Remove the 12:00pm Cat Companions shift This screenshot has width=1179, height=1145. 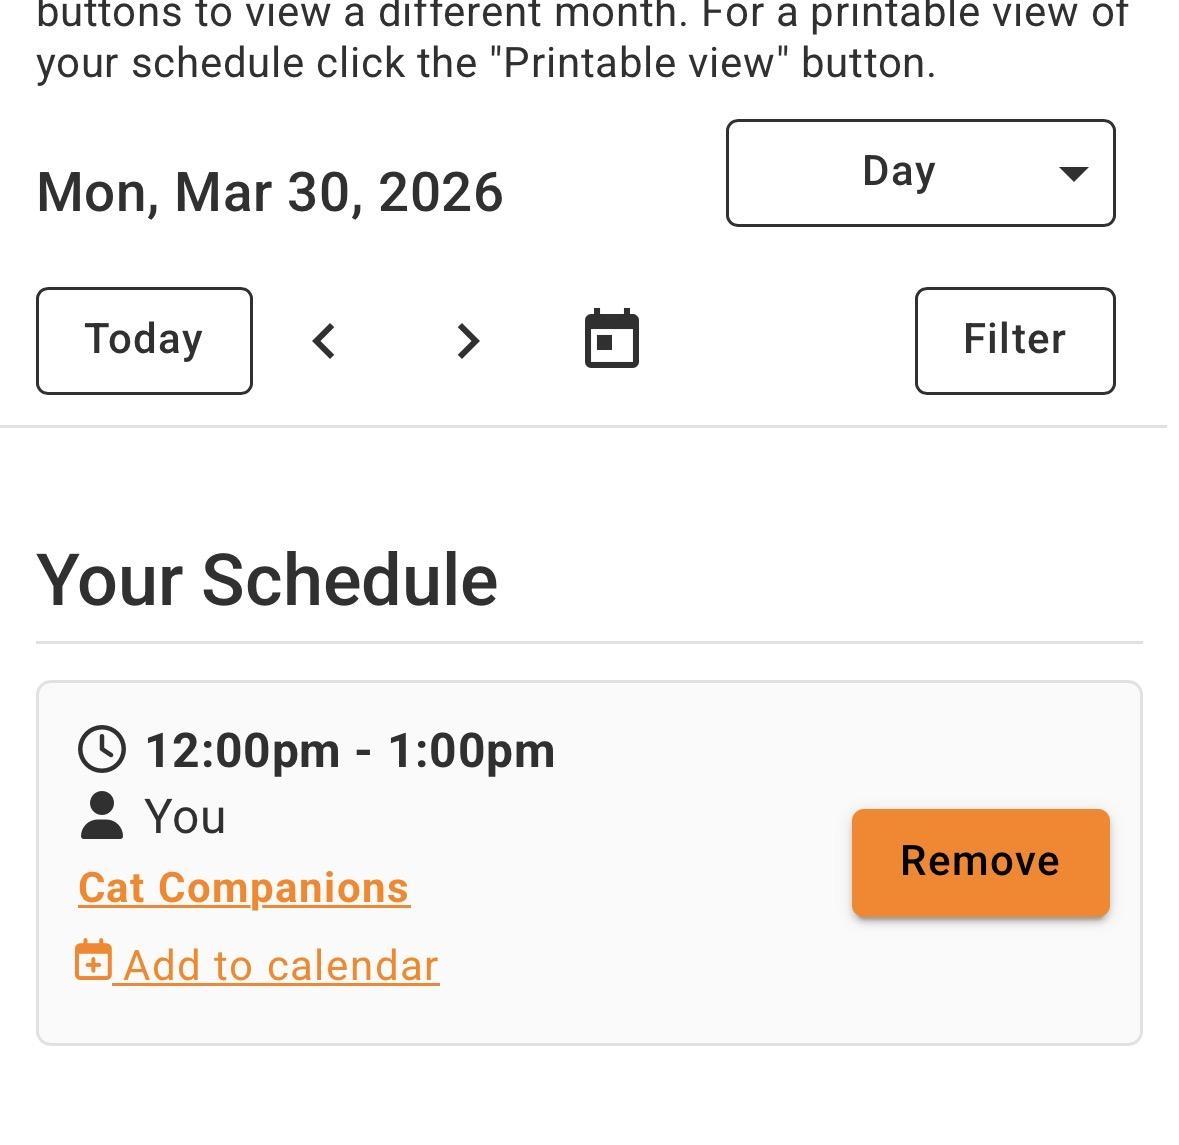click(x=980, y=862)
